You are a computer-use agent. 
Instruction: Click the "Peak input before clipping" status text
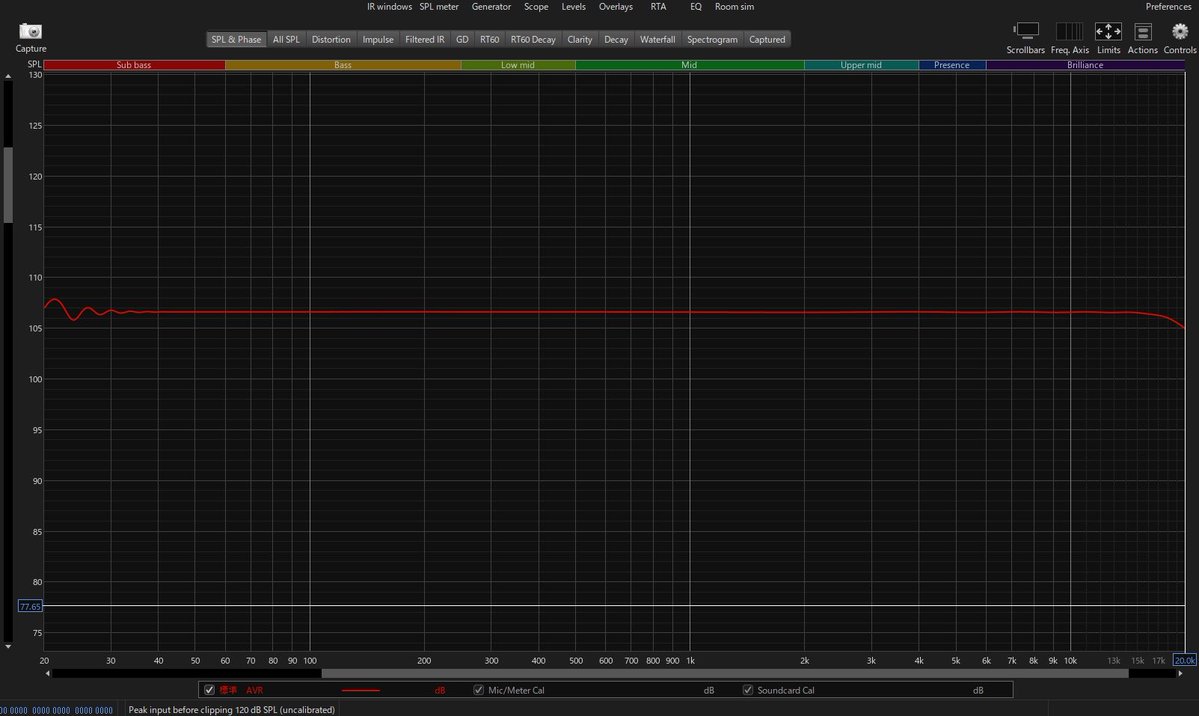click(232, 710)
